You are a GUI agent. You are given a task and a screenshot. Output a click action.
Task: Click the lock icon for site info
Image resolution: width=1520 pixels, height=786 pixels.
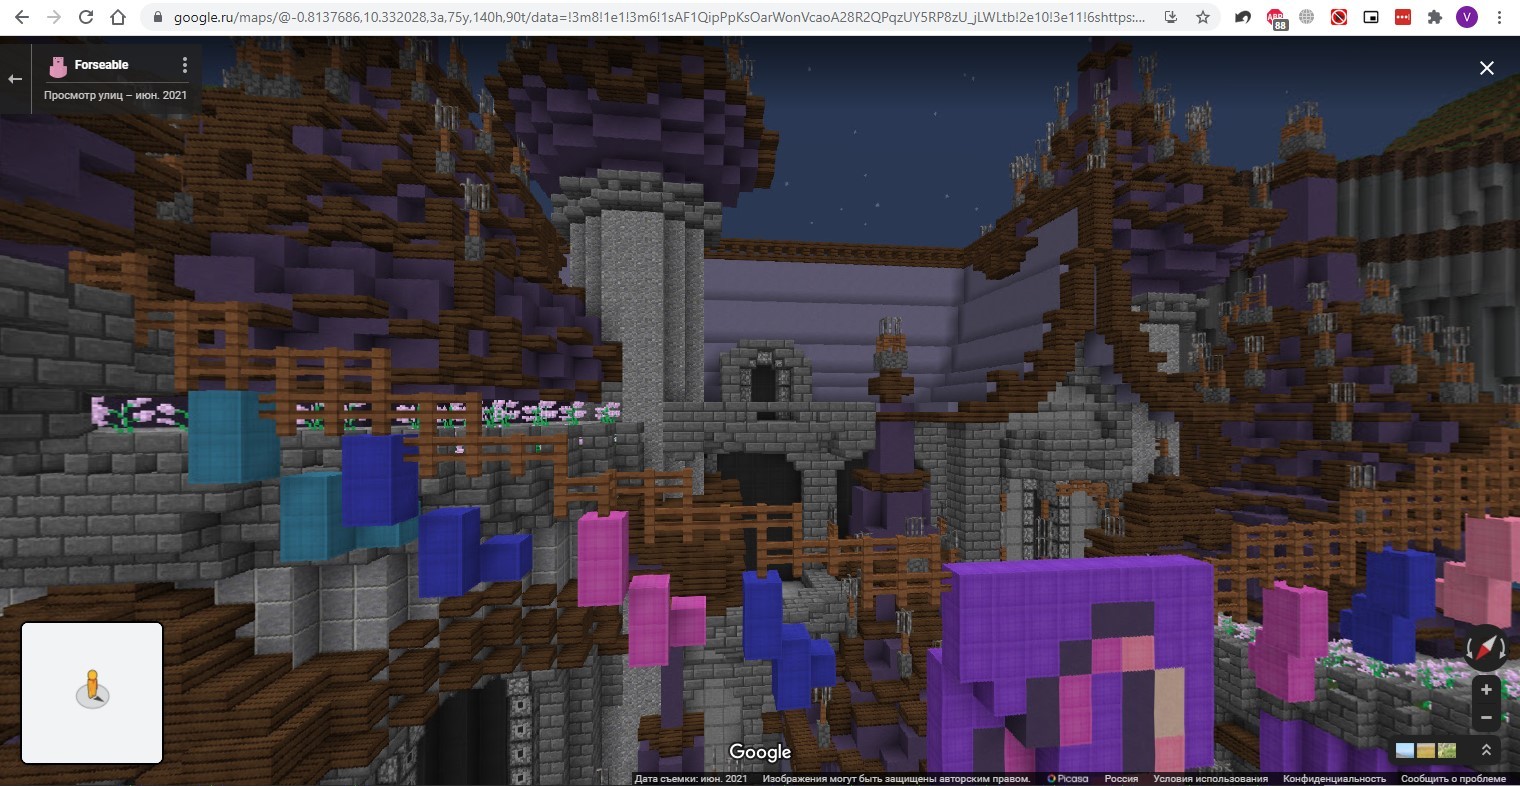(x=158, y=18)
